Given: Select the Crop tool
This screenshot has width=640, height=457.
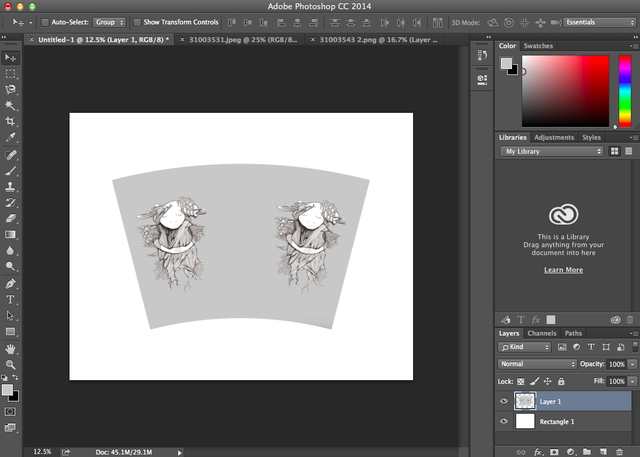Looking at the screenshot, I should point(10,121).
